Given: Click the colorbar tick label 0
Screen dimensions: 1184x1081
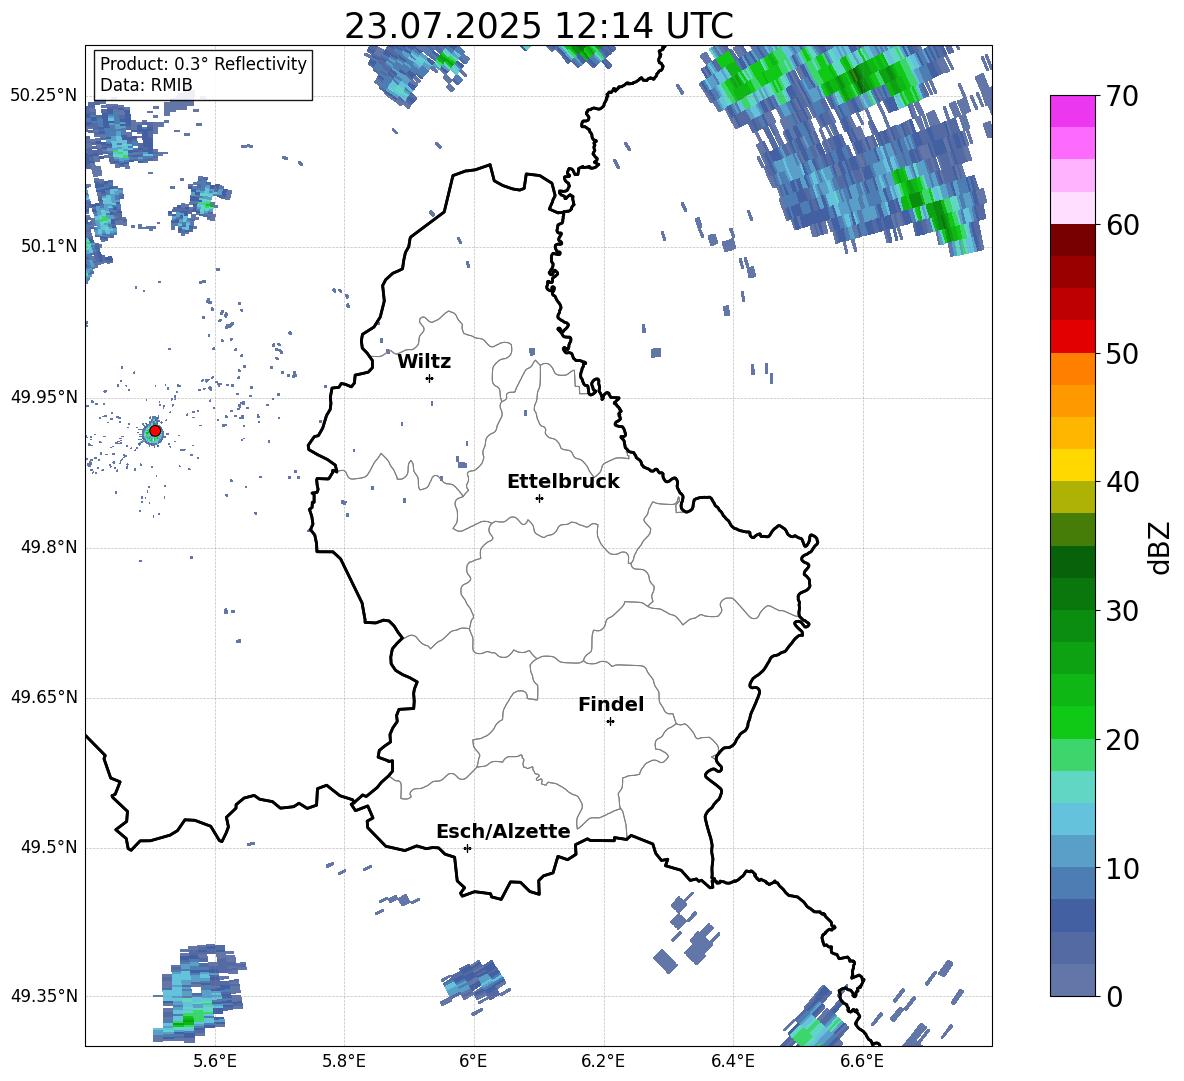Looking at the screenshot, I should 1114,997.
